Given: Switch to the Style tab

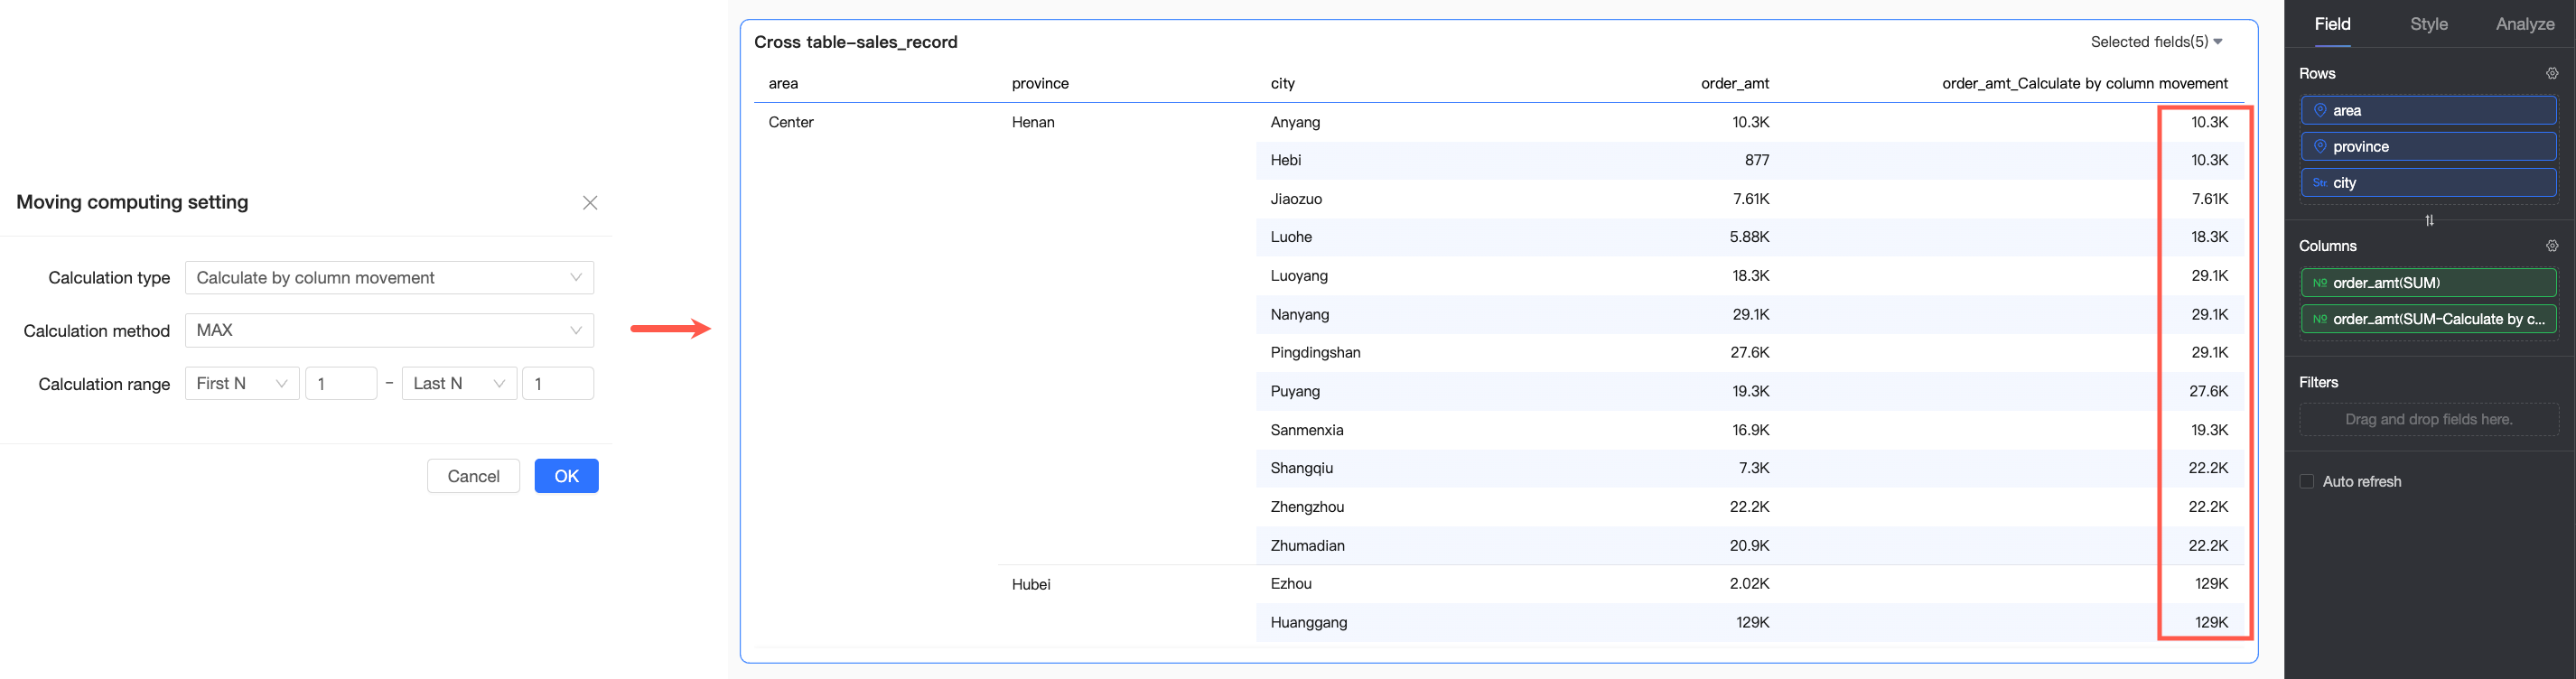Looking at the screenshot, I should click(x=2428, y=24).
